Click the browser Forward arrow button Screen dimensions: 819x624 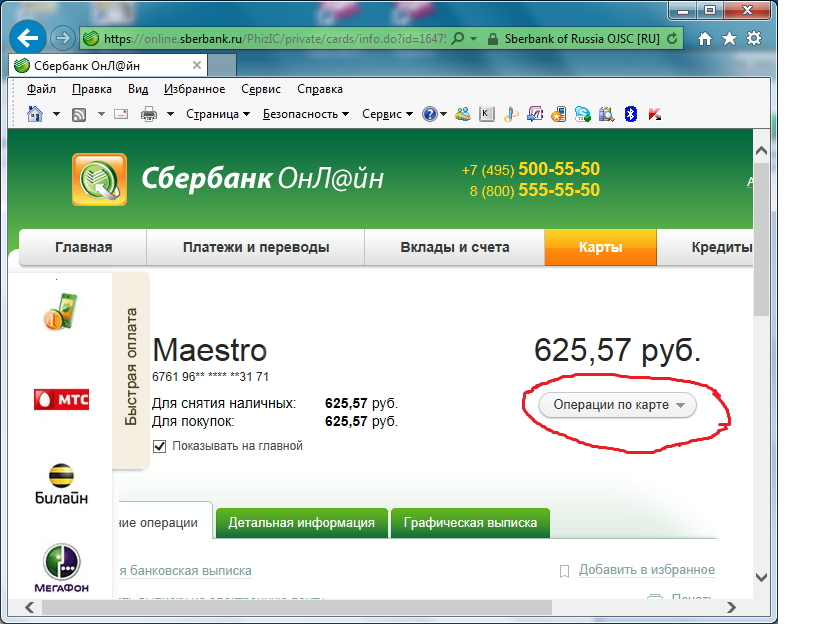pos(63,38)
